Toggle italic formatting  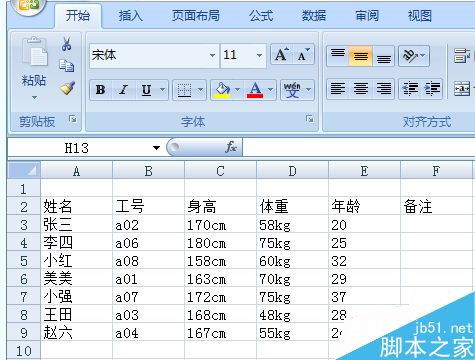click(x=124, y=90)
